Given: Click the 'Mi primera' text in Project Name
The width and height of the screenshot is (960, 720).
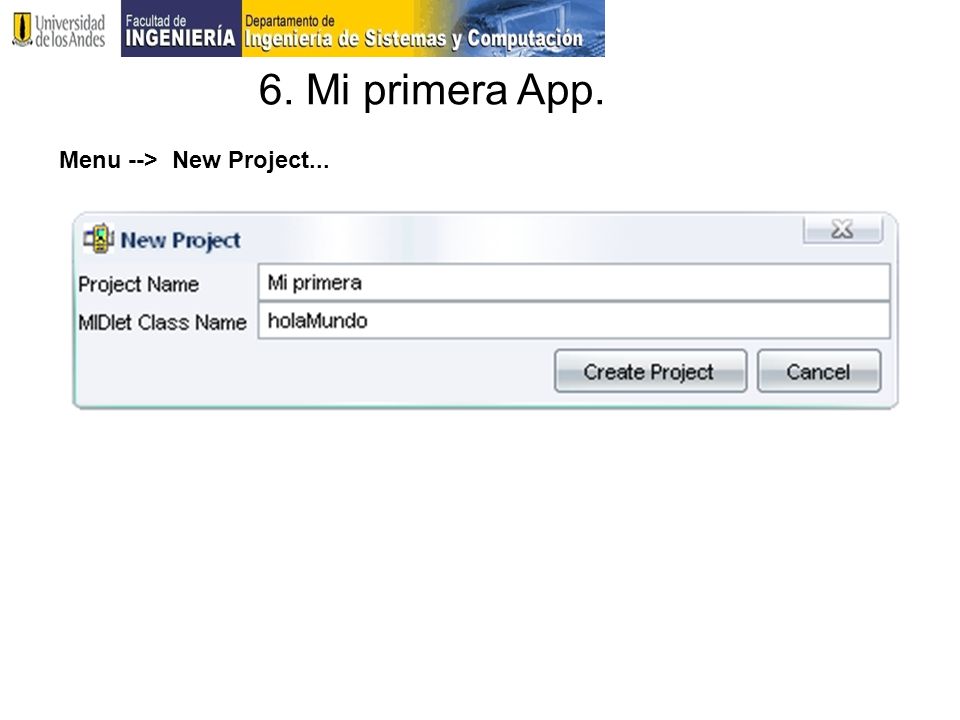Looking at the screenshot, I should (315, 283).
